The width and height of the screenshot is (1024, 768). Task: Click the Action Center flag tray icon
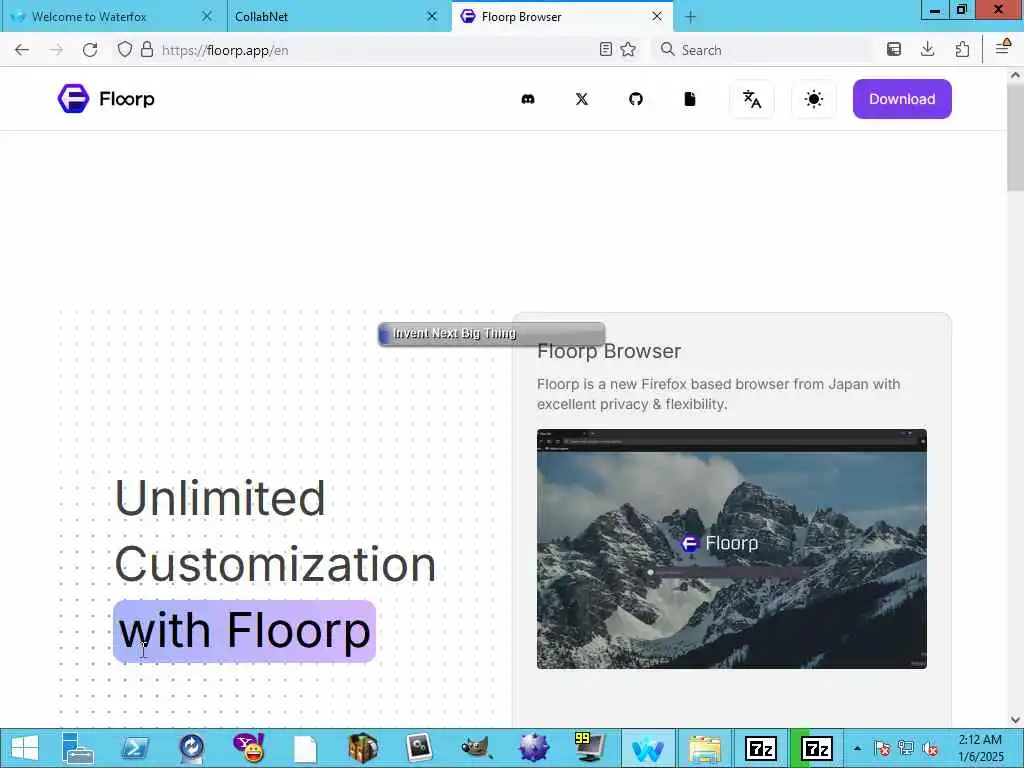coord(881,748)
